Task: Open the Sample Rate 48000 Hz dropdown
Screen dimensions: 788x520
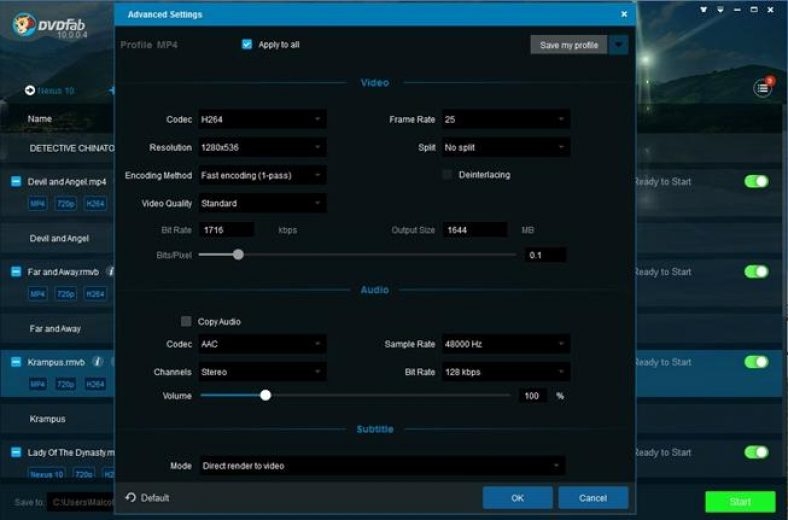Action: click(506, 344)
